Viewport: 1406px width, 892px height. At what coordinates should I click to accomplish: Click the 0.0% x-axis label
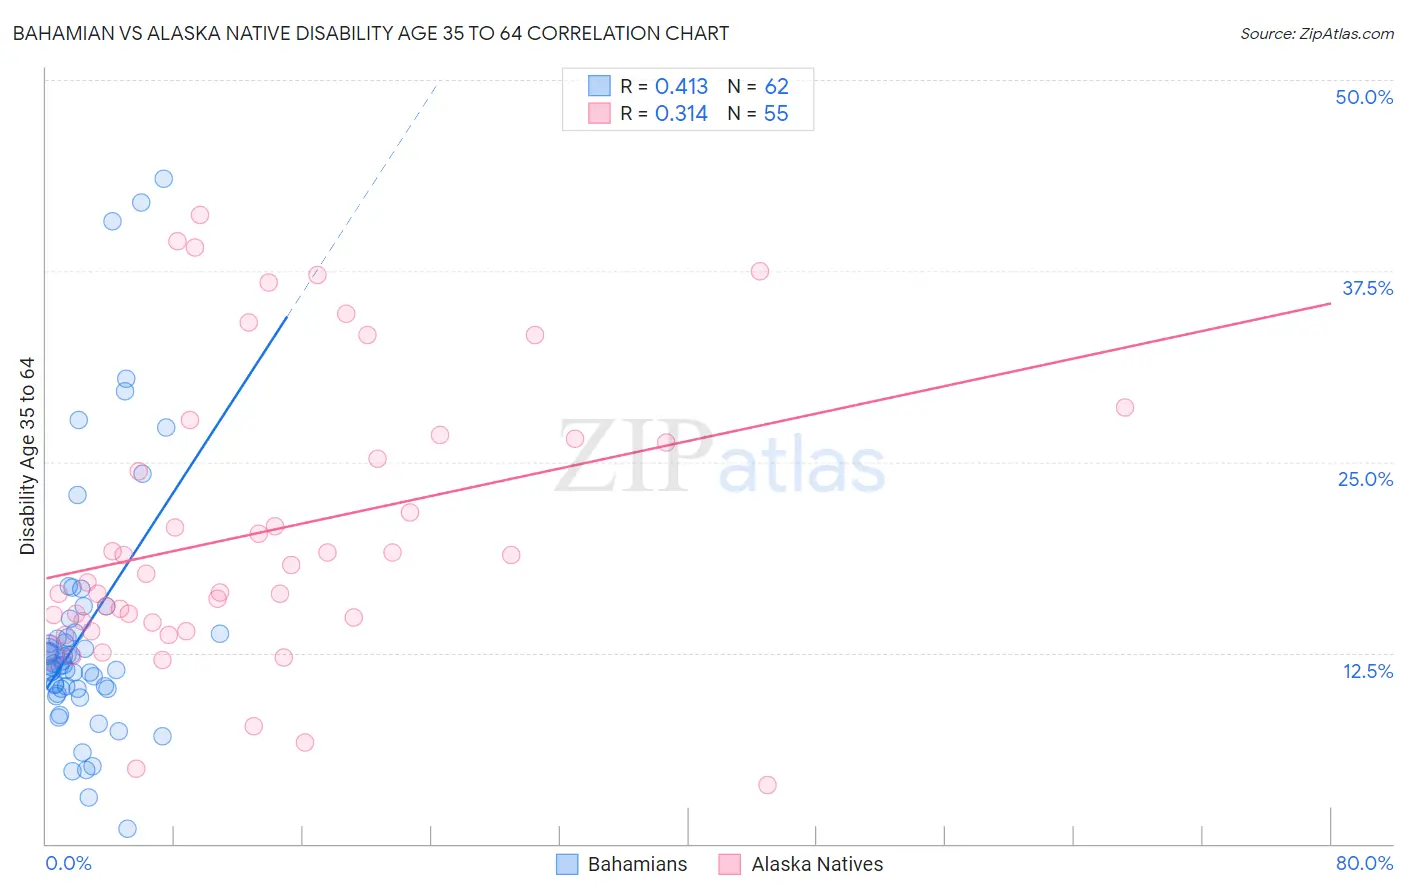[x=68, y=863]
